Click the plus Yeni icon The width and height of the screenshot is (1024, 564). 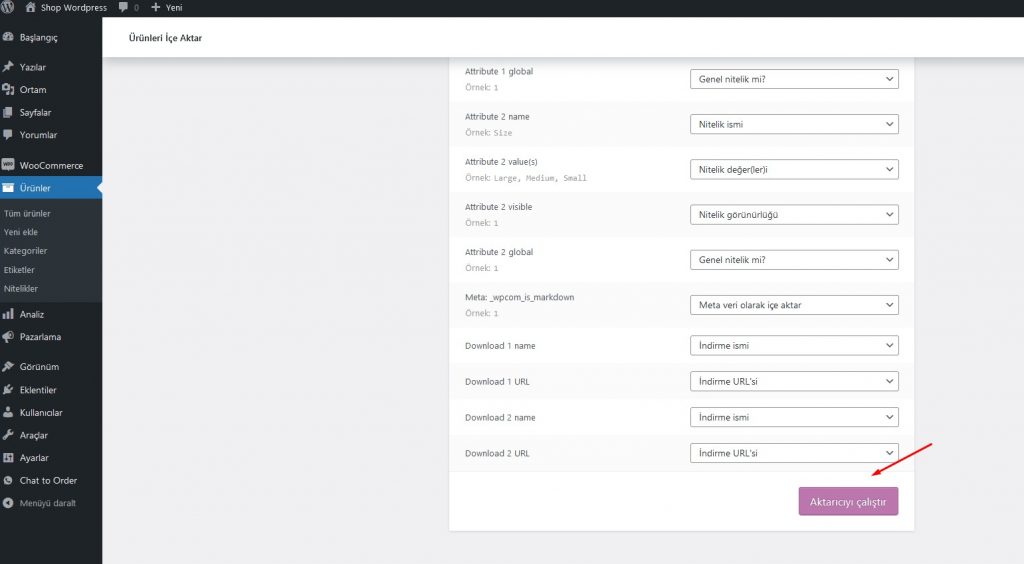coord(156,8)
